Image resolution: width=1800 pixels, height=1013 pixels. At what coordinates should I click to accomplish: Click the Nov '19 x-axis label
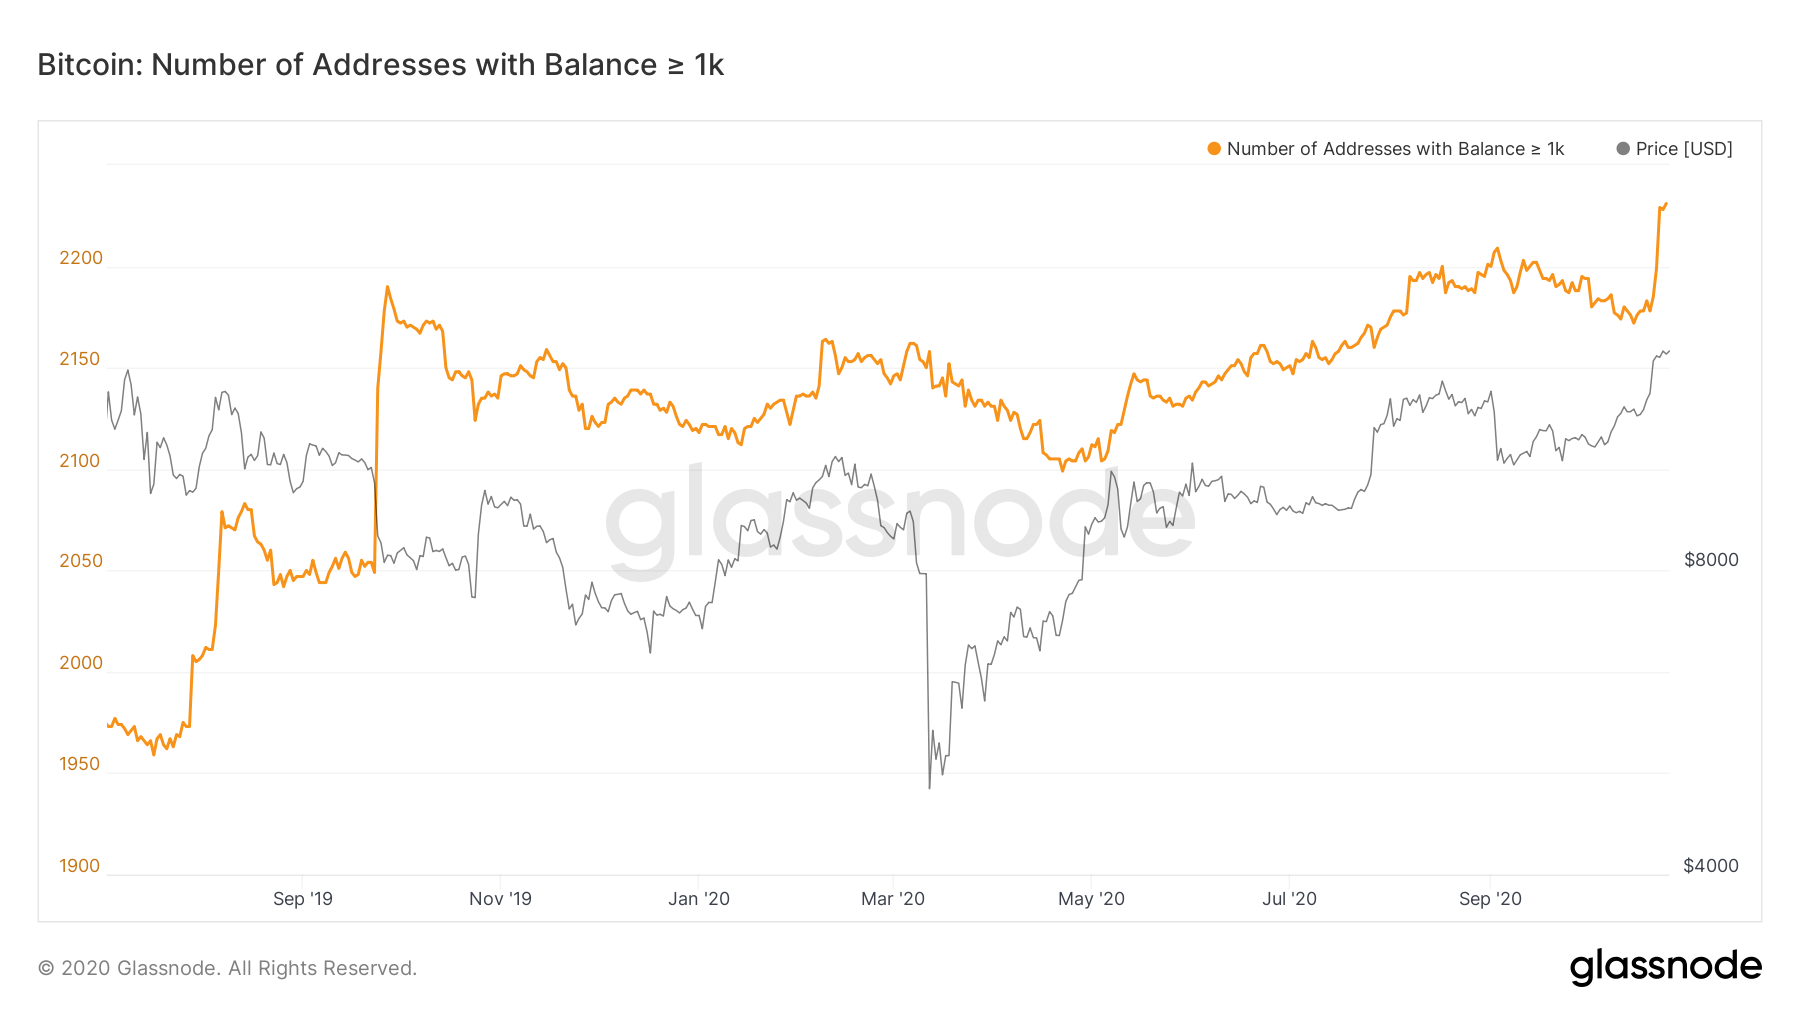[x=500, y=899]
